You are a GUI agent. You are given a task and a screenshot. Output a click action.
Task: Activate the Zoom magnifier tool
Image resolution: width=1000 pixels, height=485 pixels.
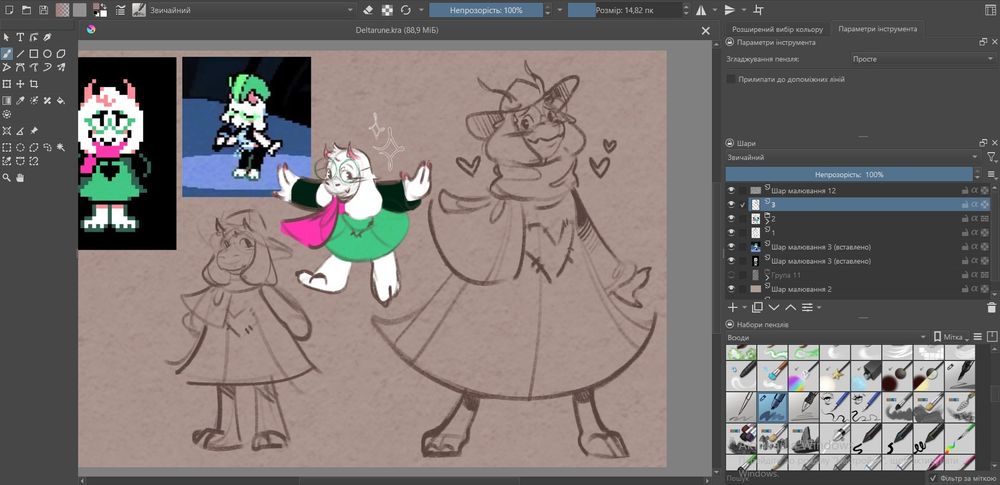(x=7, y=178)
